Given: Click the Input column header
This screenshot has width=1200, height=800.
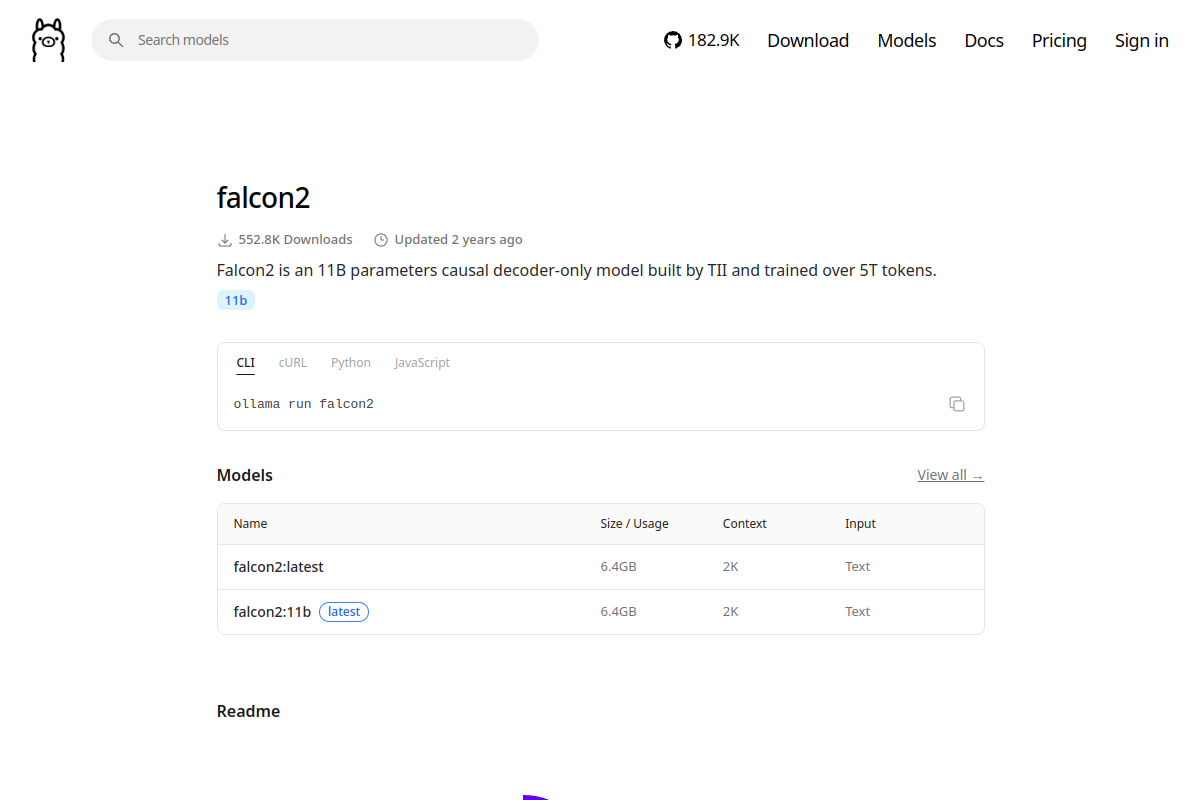Looking at the screenshot, I should [860, 524].
